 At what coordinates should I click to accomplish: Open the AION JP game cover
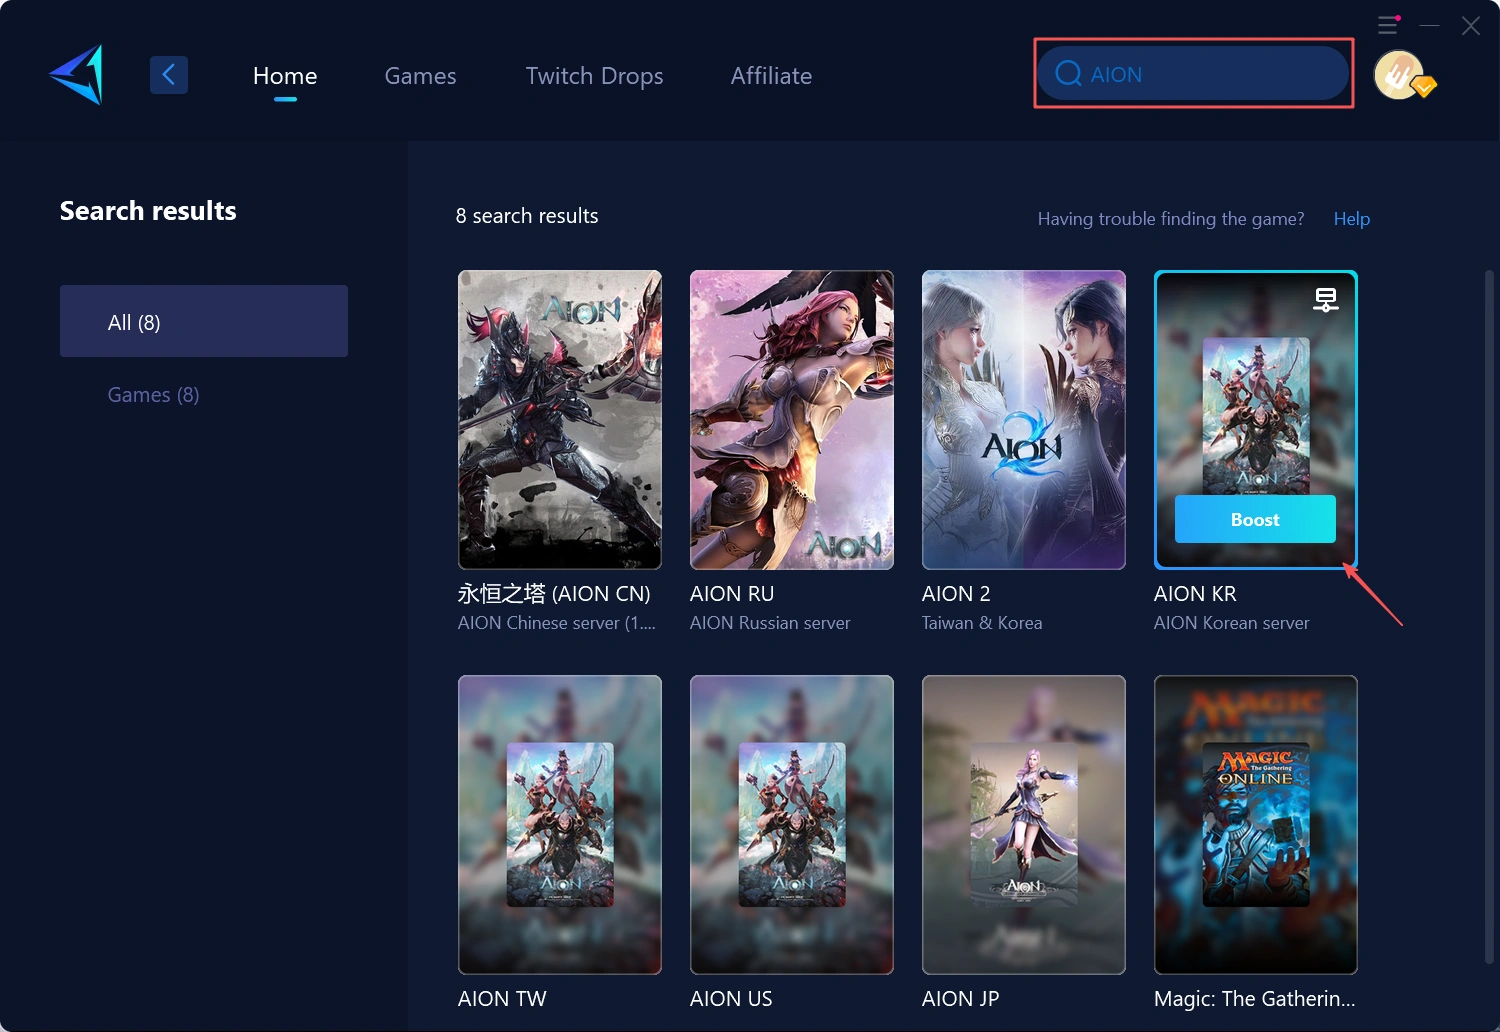pyautogui.click(x=1024, y=825)
